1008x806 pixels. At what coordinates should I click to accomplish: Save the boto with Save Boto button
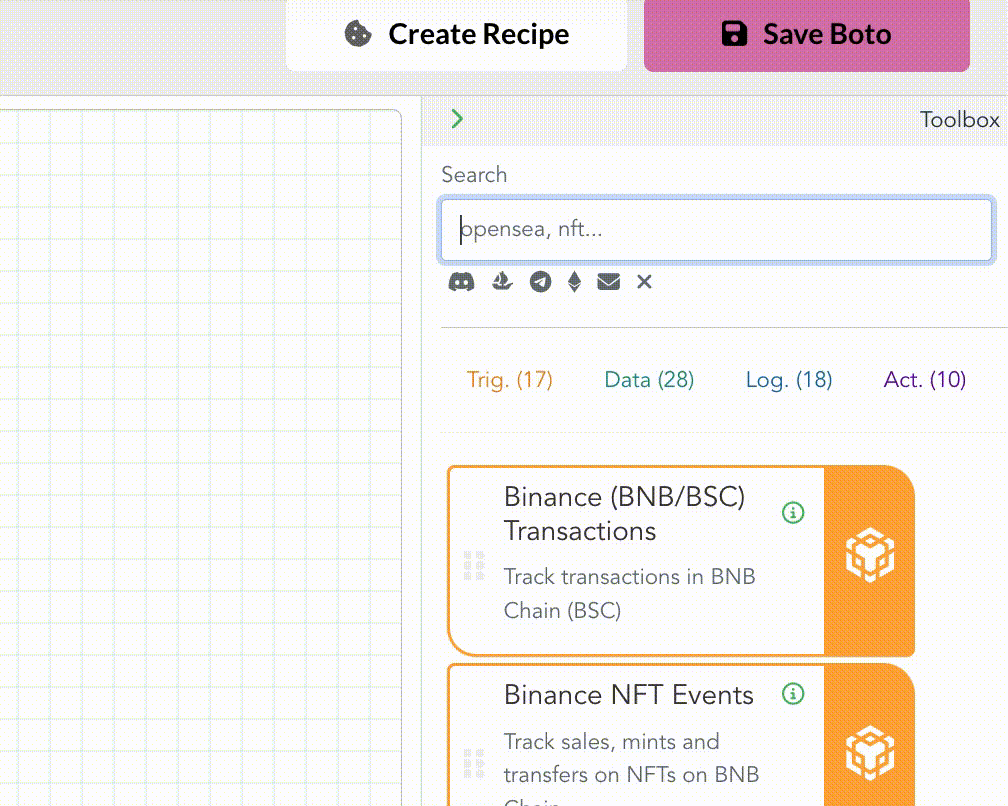[807, 34]
